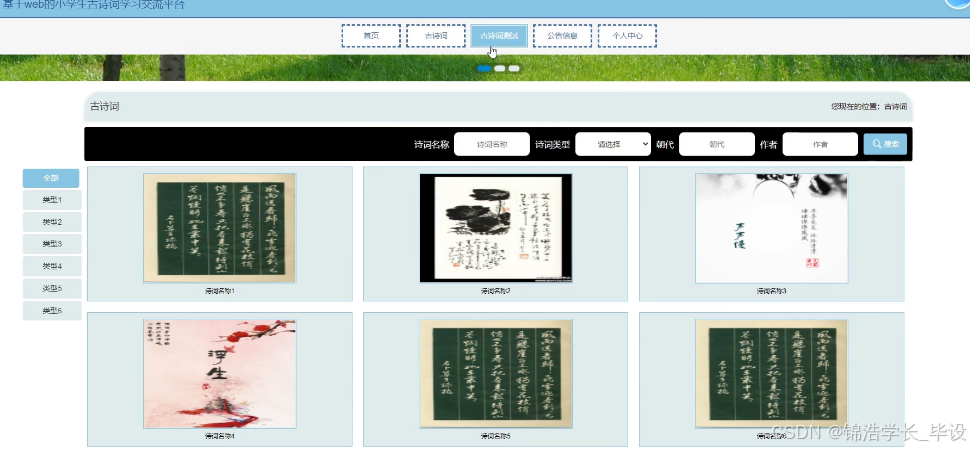Image resolution: width=970 pixels, height=450 pixels.
Task: Click the 诗词名称4 caption text
Action: click(220, 436)
